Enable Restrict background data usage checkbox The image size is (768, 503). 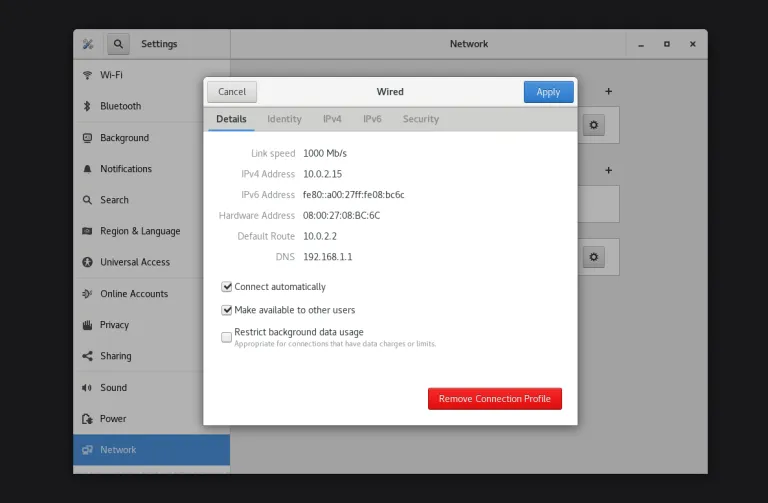226,337
